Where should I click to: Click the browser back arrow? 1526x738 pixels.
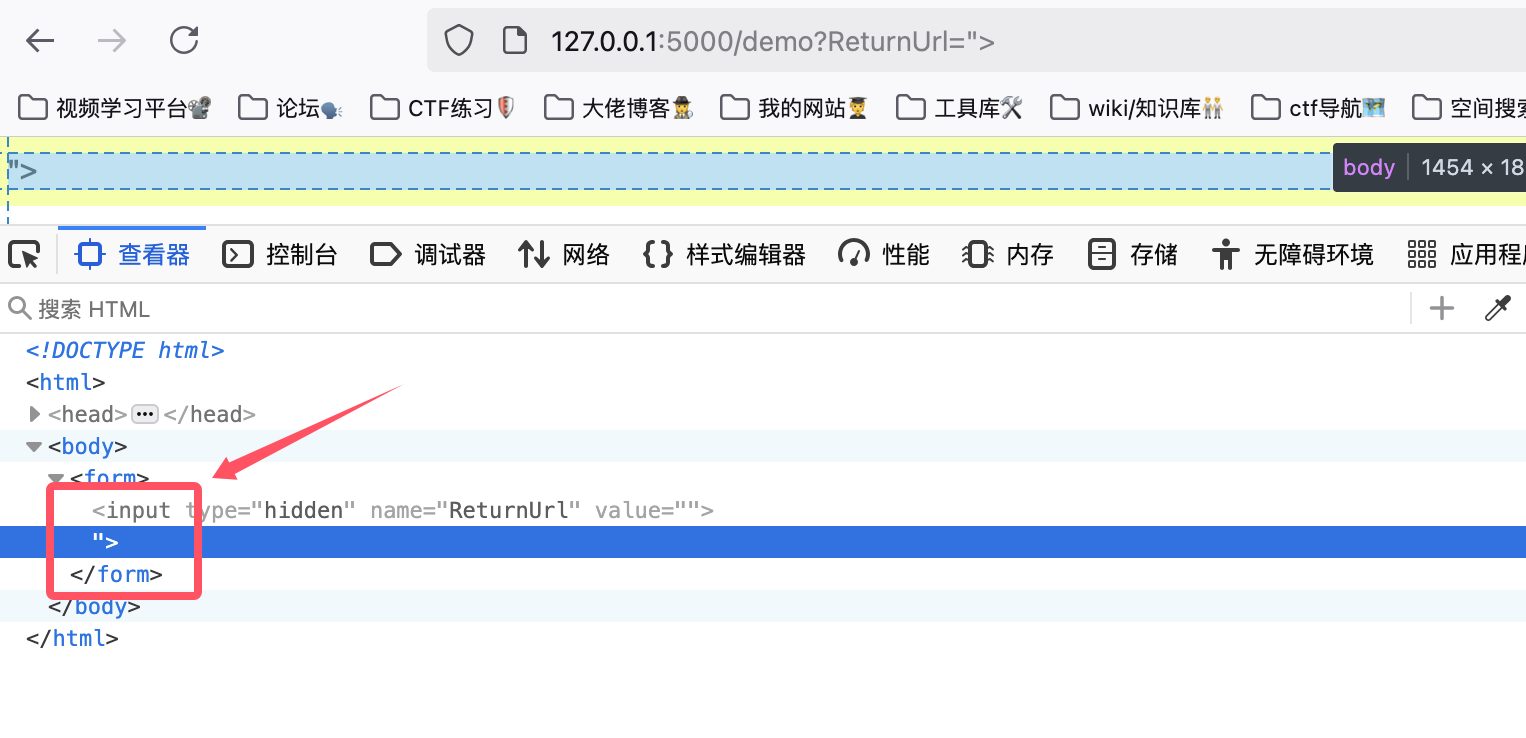(40, 41)
